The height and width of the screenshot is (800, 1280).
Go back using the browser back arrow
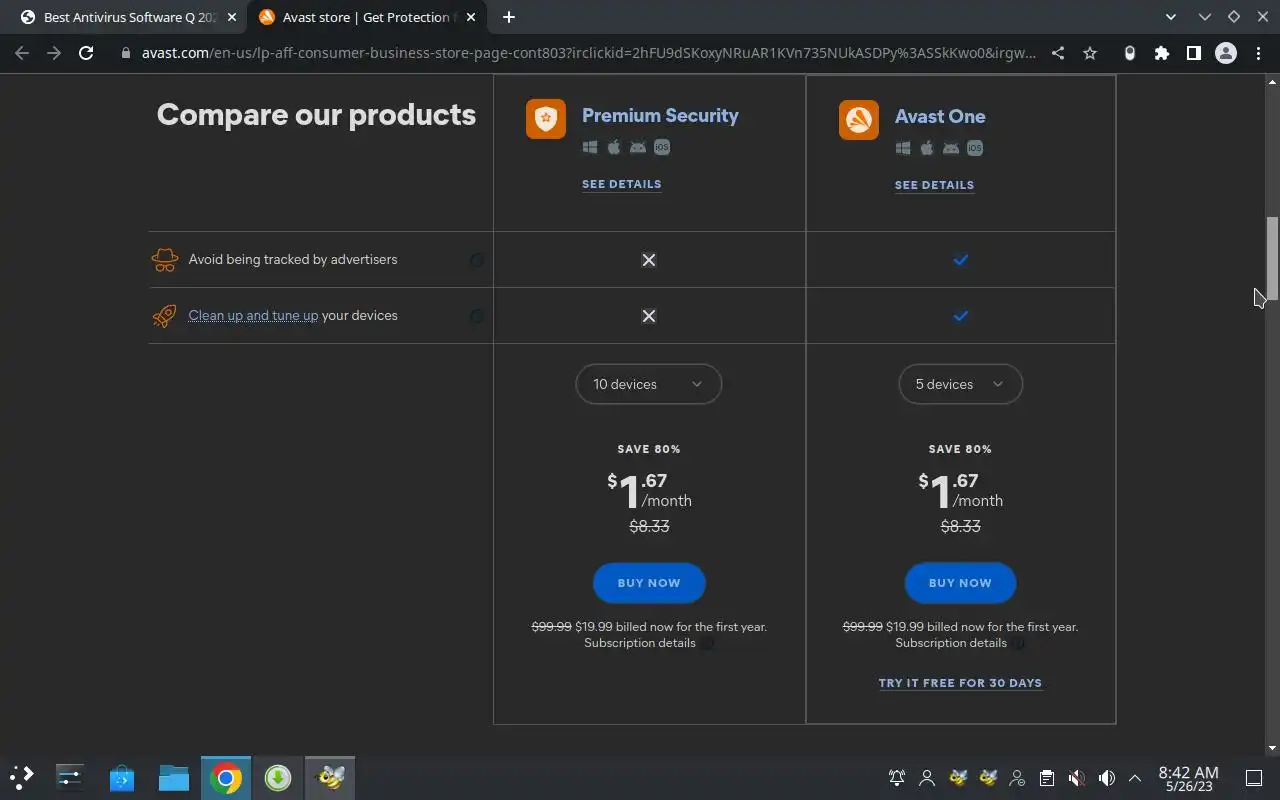(22, 53)
